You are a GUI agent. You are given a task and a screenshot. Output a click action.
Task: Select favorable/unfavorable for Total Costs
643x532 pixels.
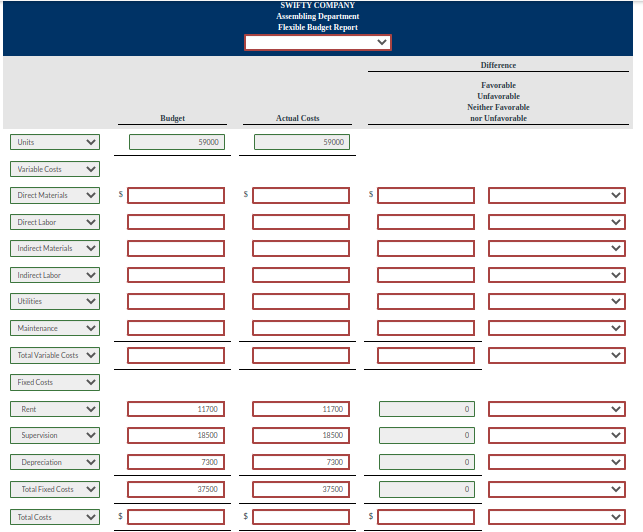pos(556,517)
